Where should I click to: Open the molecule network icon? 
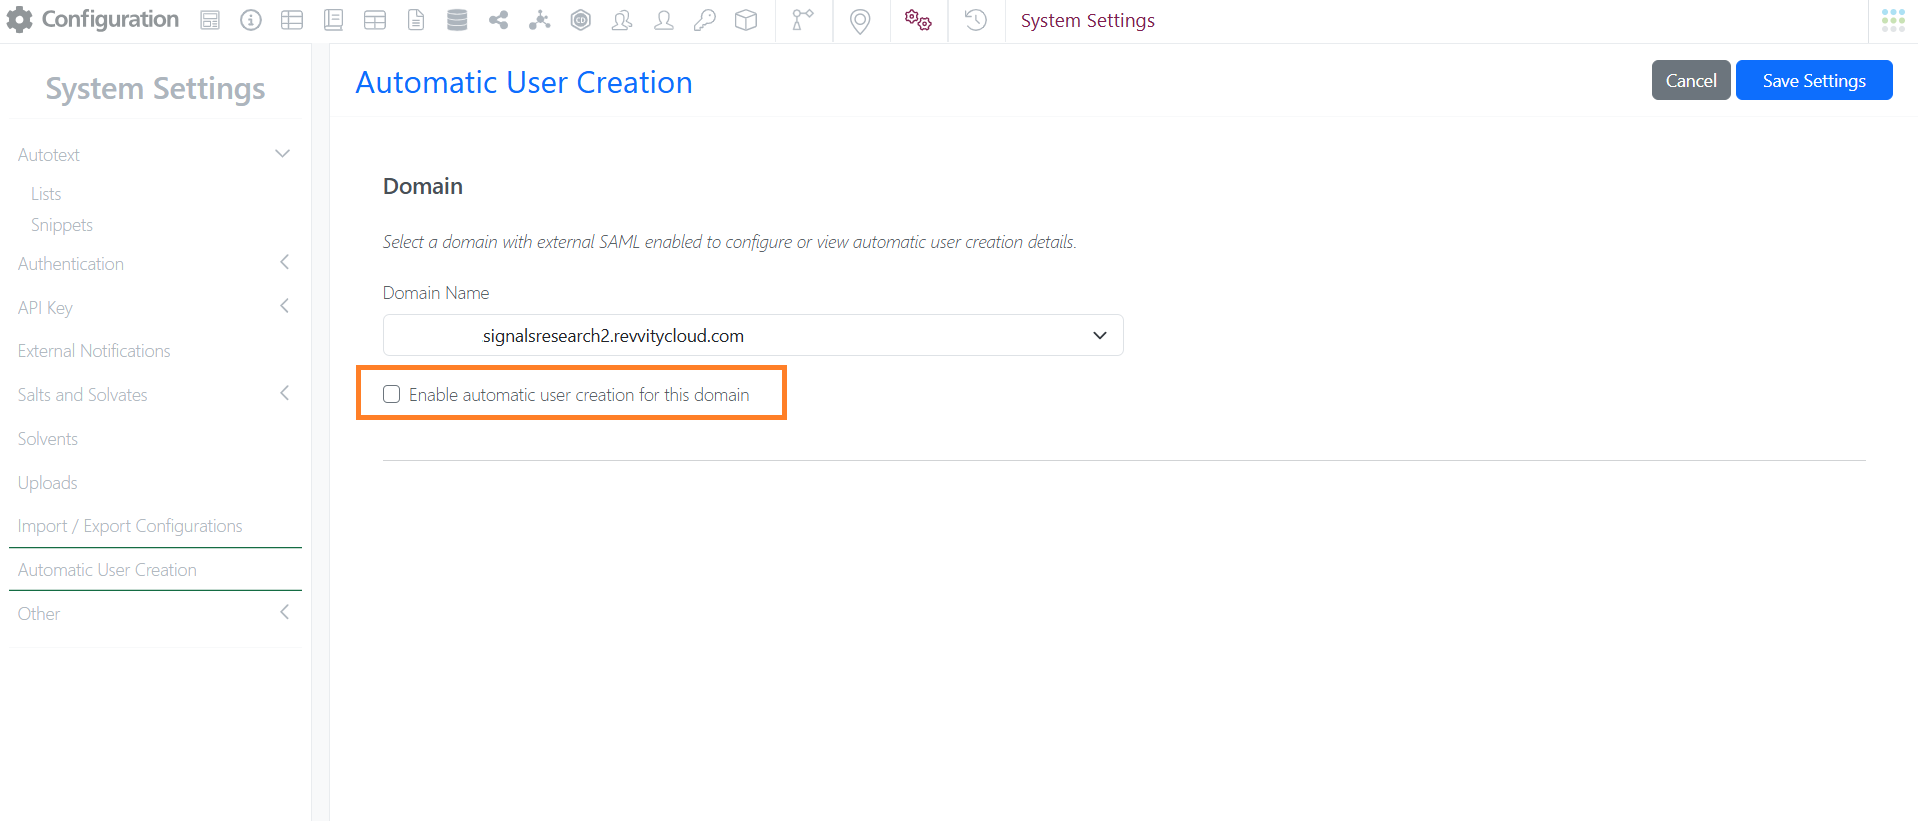click(540, 20)
